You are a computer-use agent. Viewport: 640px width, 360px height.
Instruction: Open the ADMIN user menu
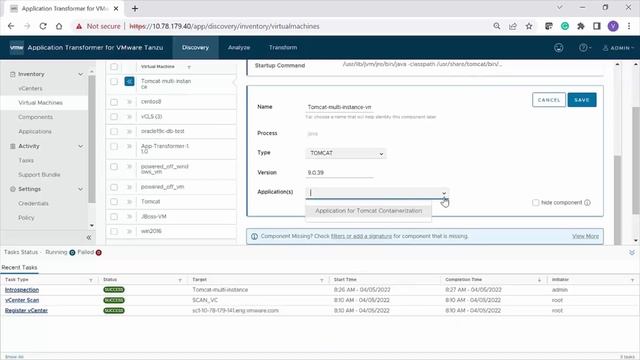618,48
